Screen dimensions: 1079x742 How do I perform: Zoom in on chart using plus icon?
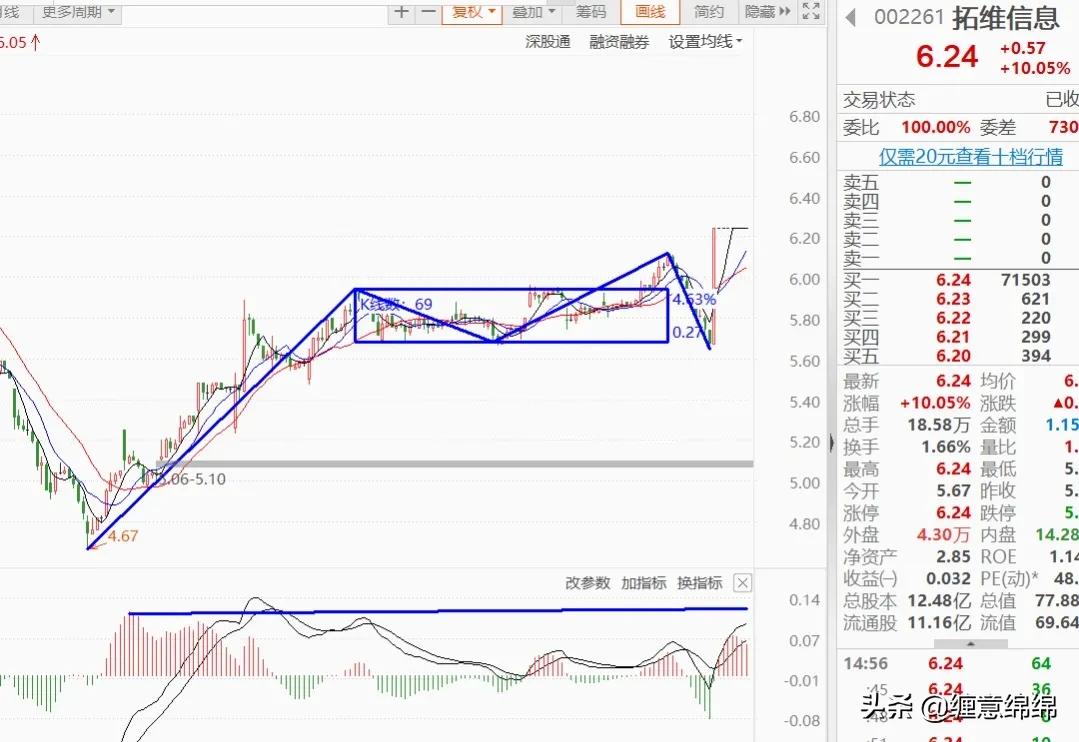402,13
